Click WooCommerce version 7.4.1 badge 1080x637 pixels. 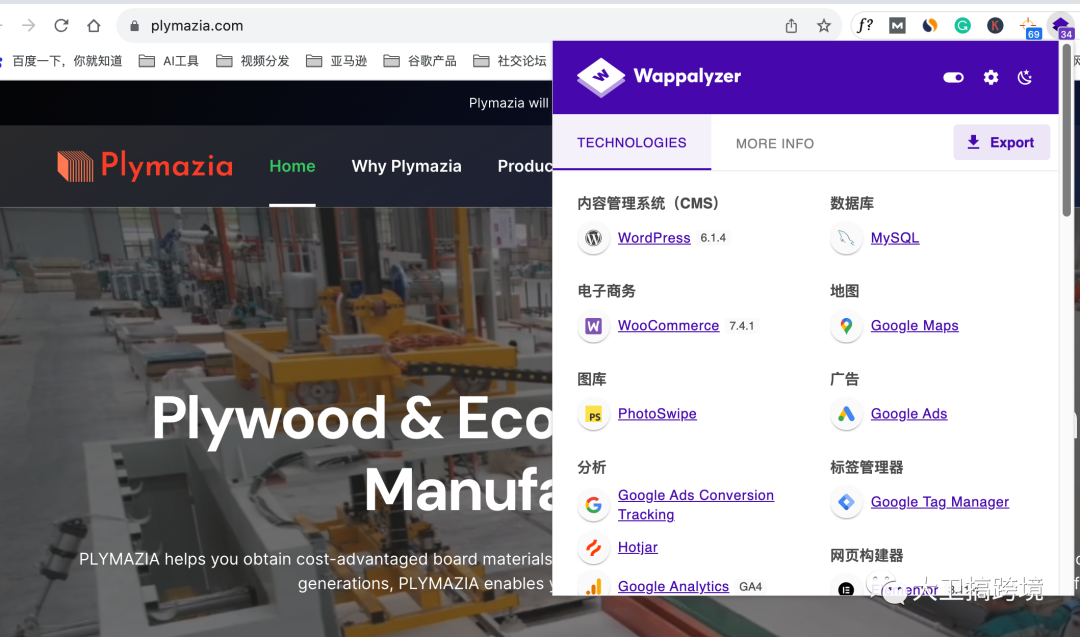coord(741,326)
